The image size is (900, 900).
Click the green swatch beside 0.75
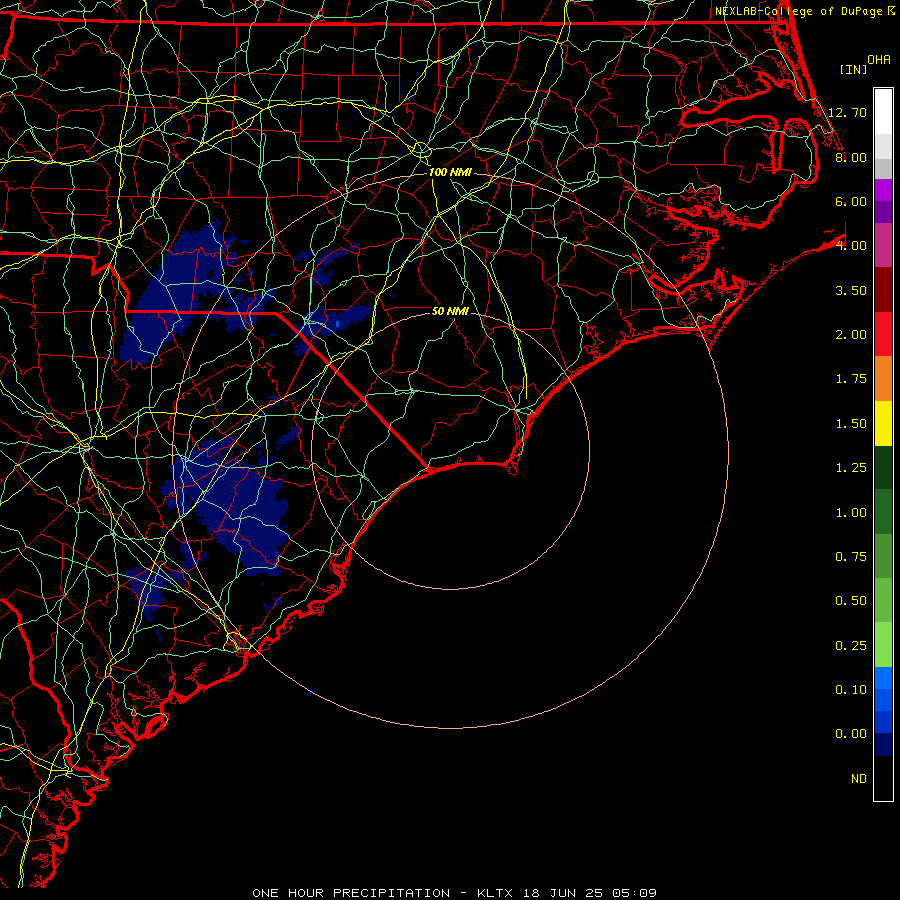coord(883,556)
